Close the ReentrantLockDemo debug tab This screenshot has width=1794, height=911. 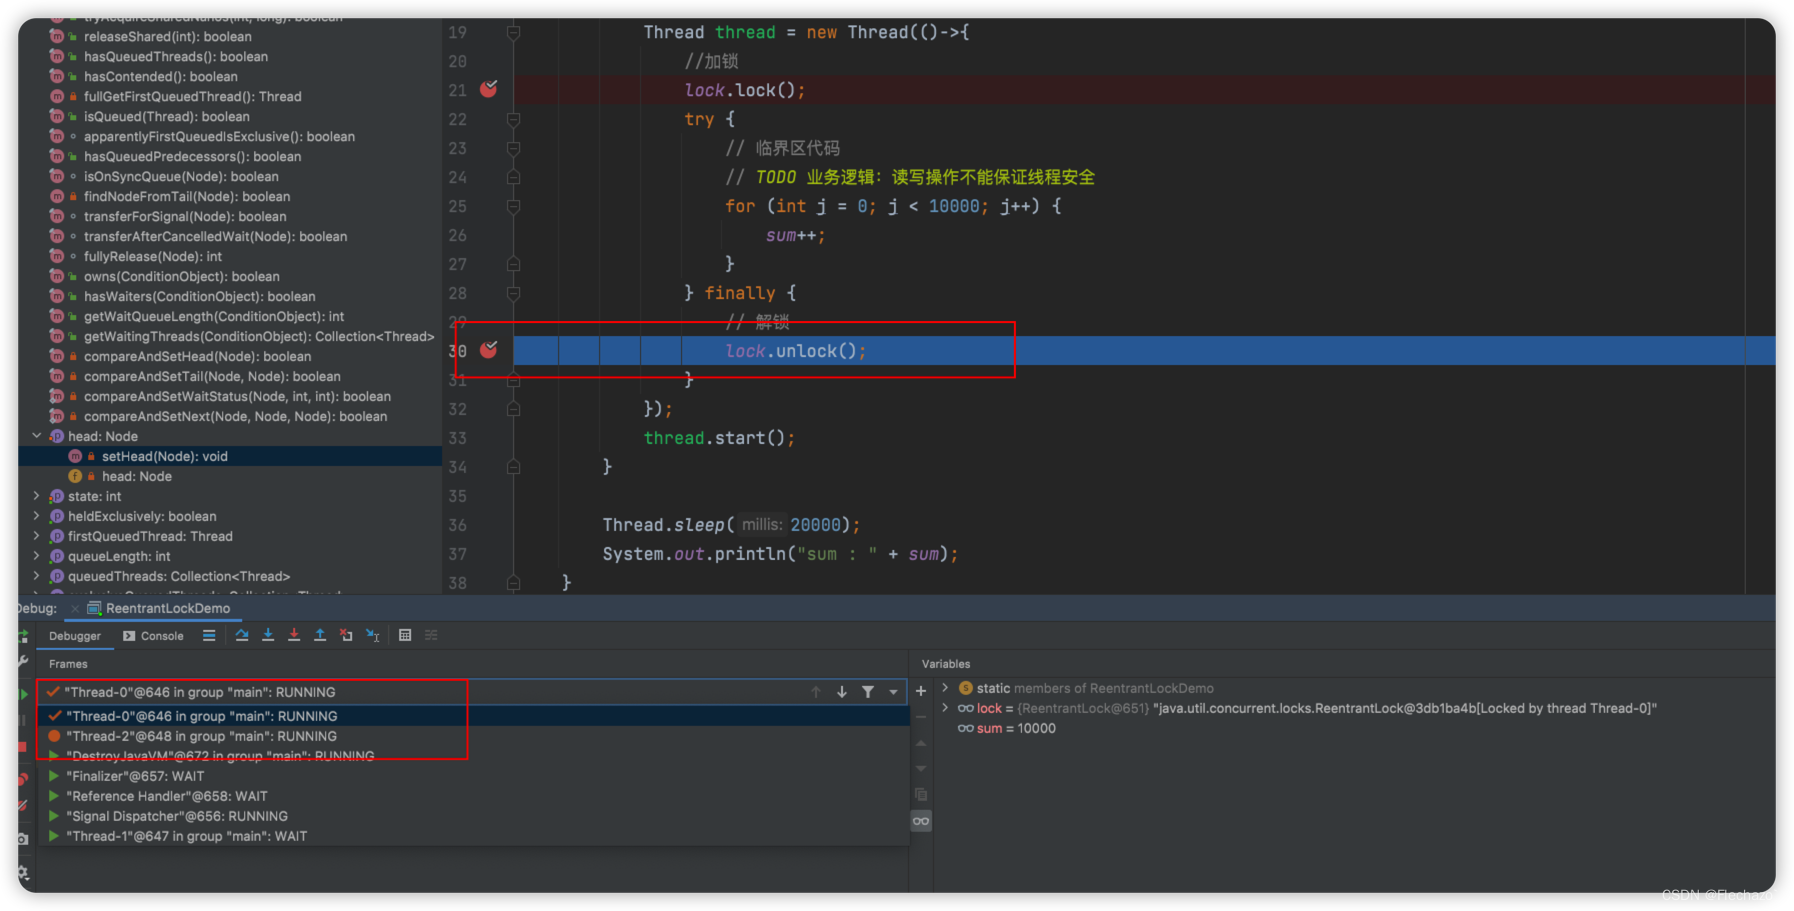pos(75,608)
